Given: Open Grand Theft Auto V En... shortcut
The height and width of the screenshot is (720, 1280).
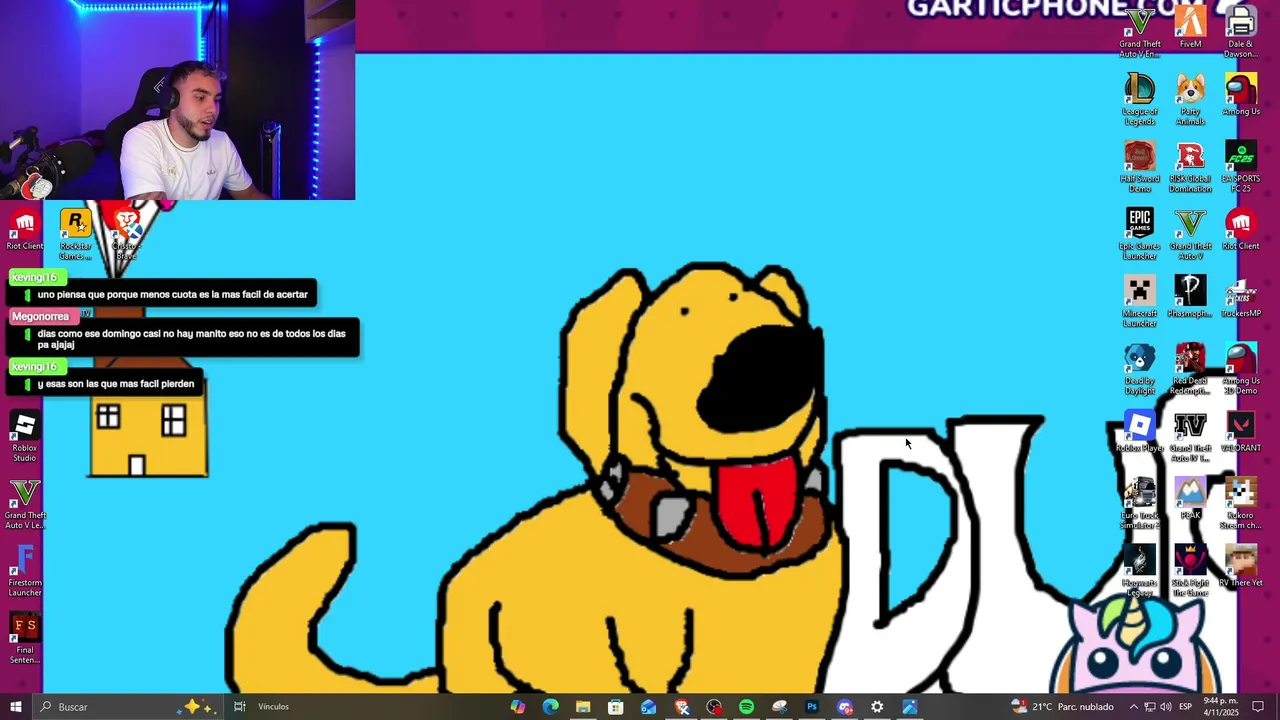Looking at the screenshot, I should [x=1140, y=32].
